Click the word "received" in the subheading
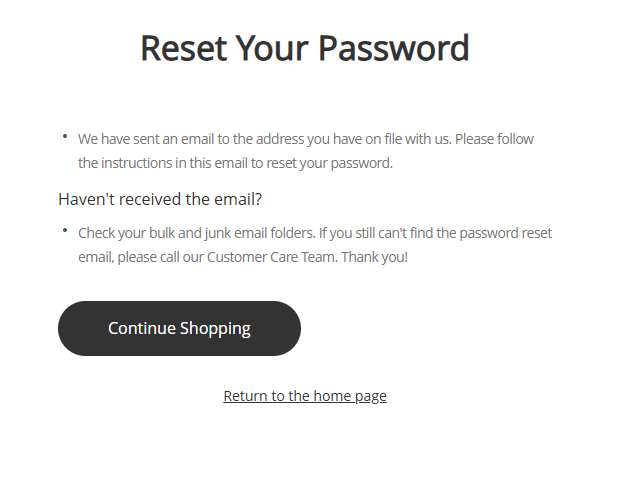Screen dimensions: 617x477 (x=151, y=199)
